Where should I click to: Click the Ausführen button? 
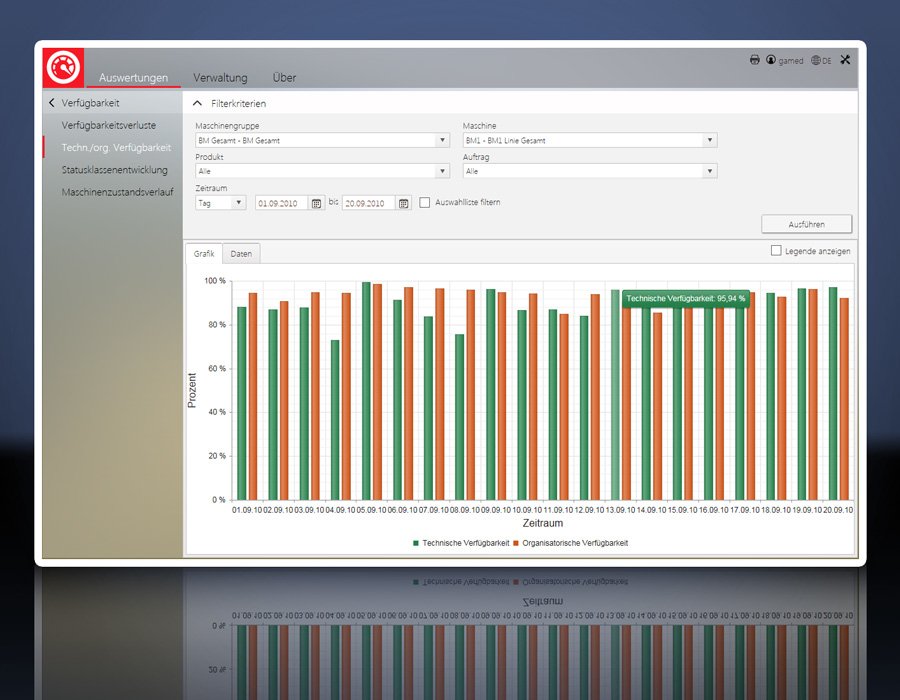click(x=806, y=224)
